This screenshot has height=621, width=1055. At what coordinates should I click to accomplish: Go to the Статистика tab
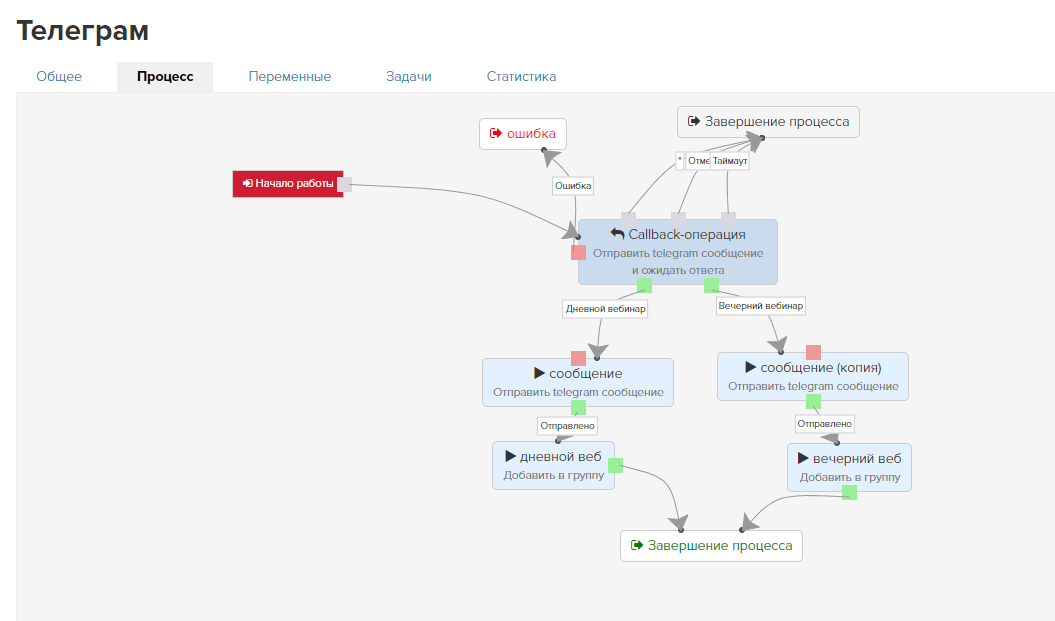pos(521,77)
